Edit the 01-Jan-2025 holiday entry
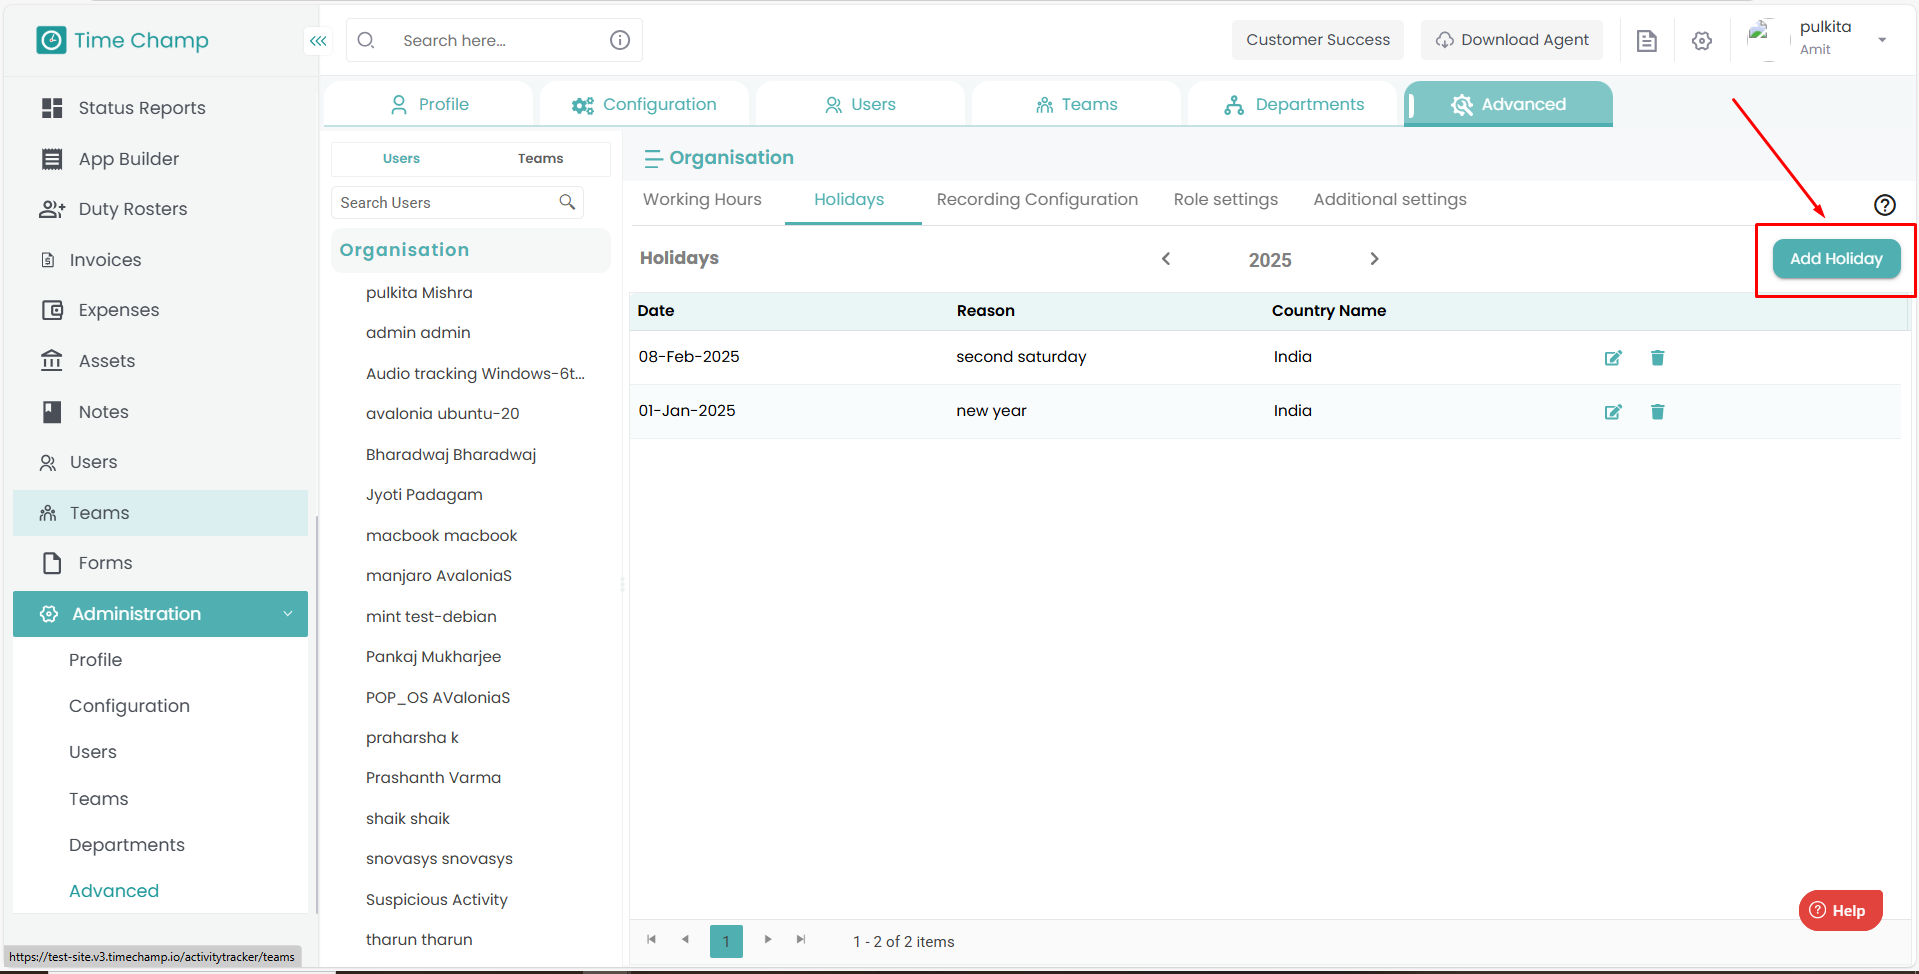Screen dimensions: 1919x974 (x=1612, y=412)
